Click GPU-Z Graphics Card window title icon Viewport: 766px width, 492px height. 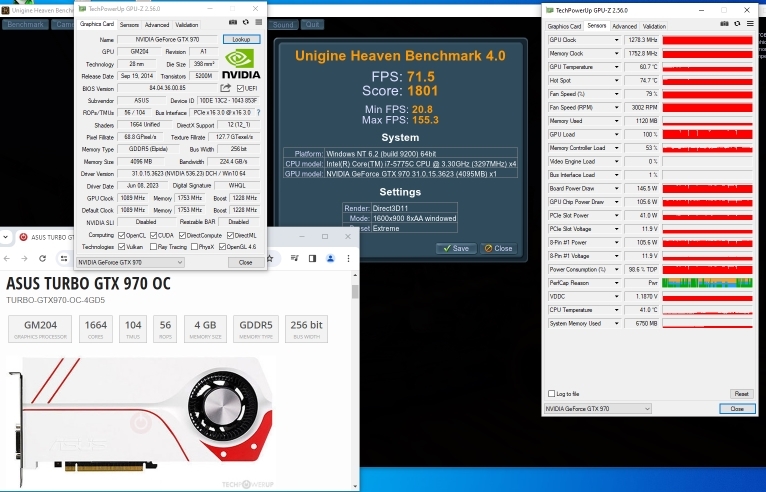click(x=82, y=9)
